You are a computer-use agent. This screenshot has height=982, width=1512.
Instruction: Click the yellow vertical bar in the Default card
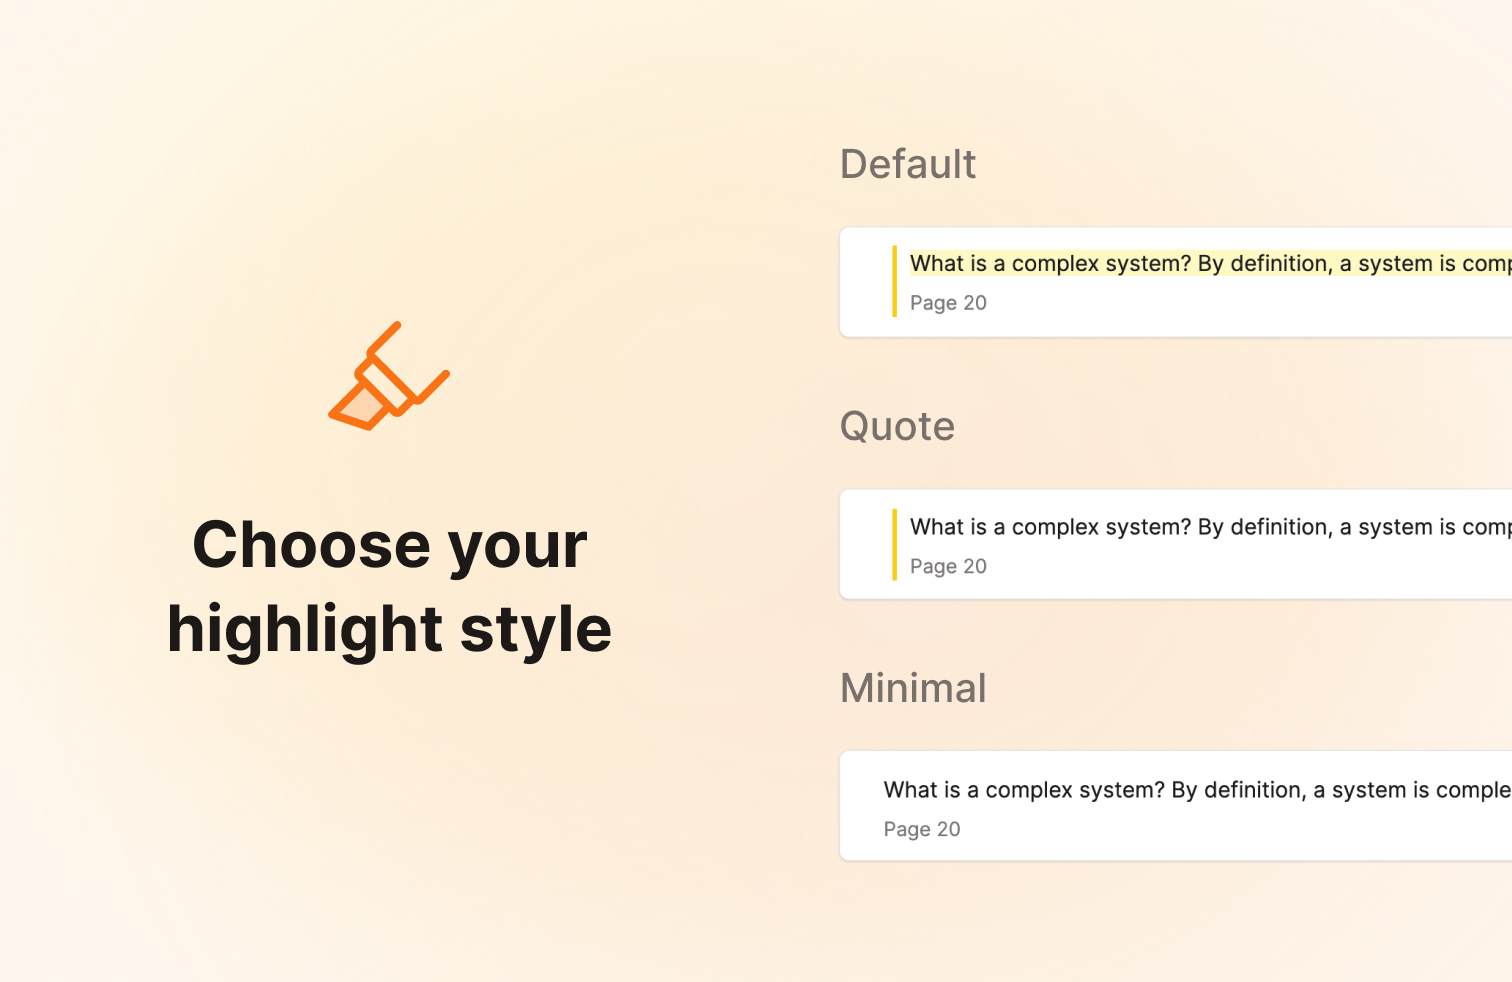pyautogui.click(x=894, y=281)
